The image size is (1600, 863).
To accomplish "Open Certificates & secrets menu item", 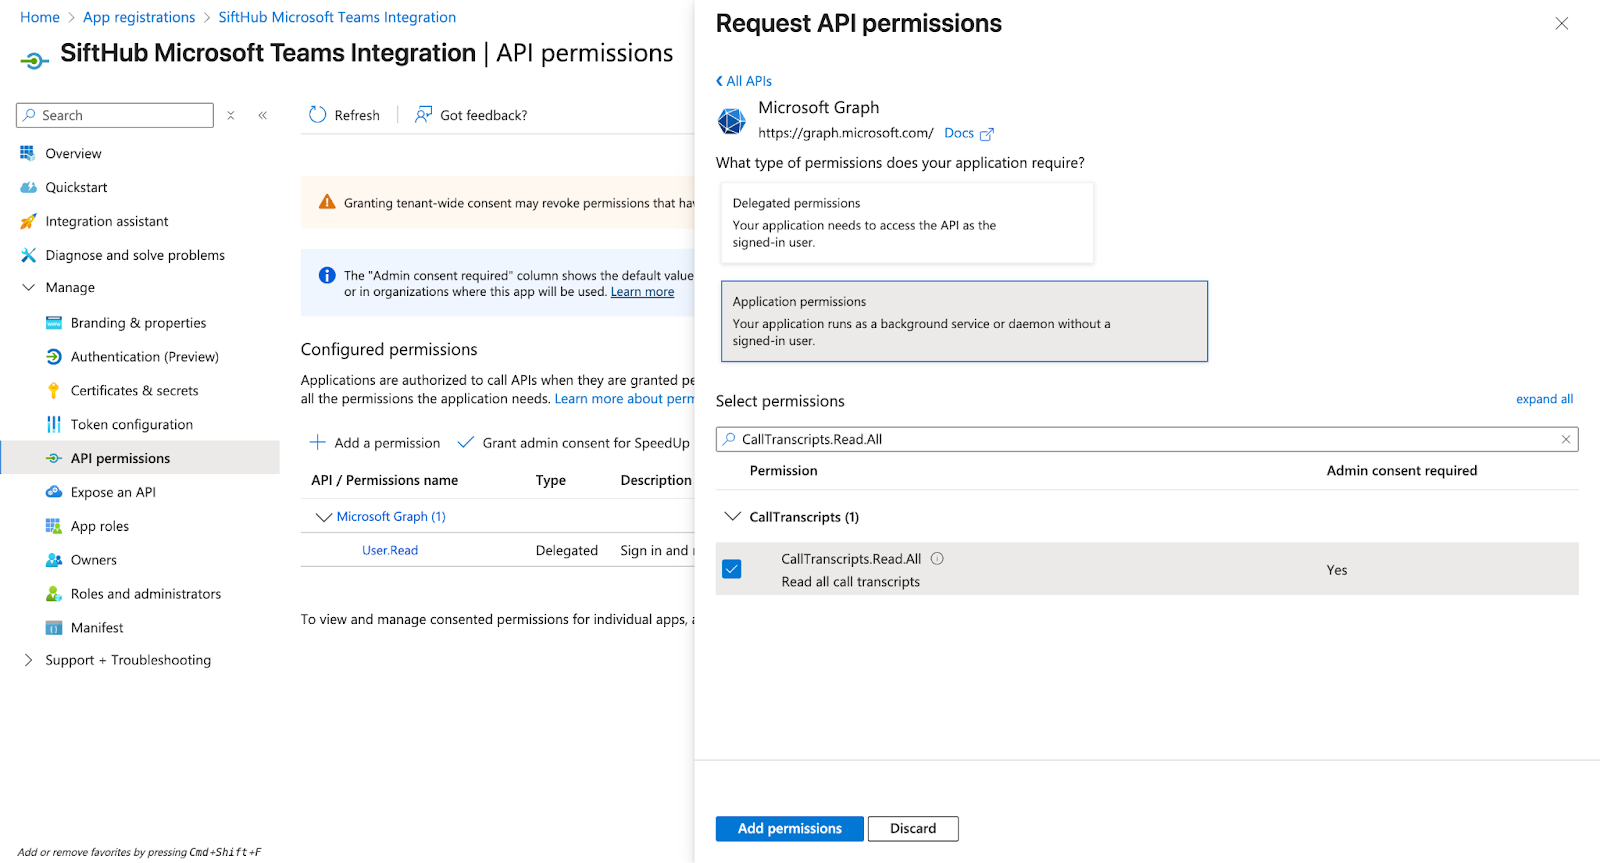I will click(x=134, y=391).
